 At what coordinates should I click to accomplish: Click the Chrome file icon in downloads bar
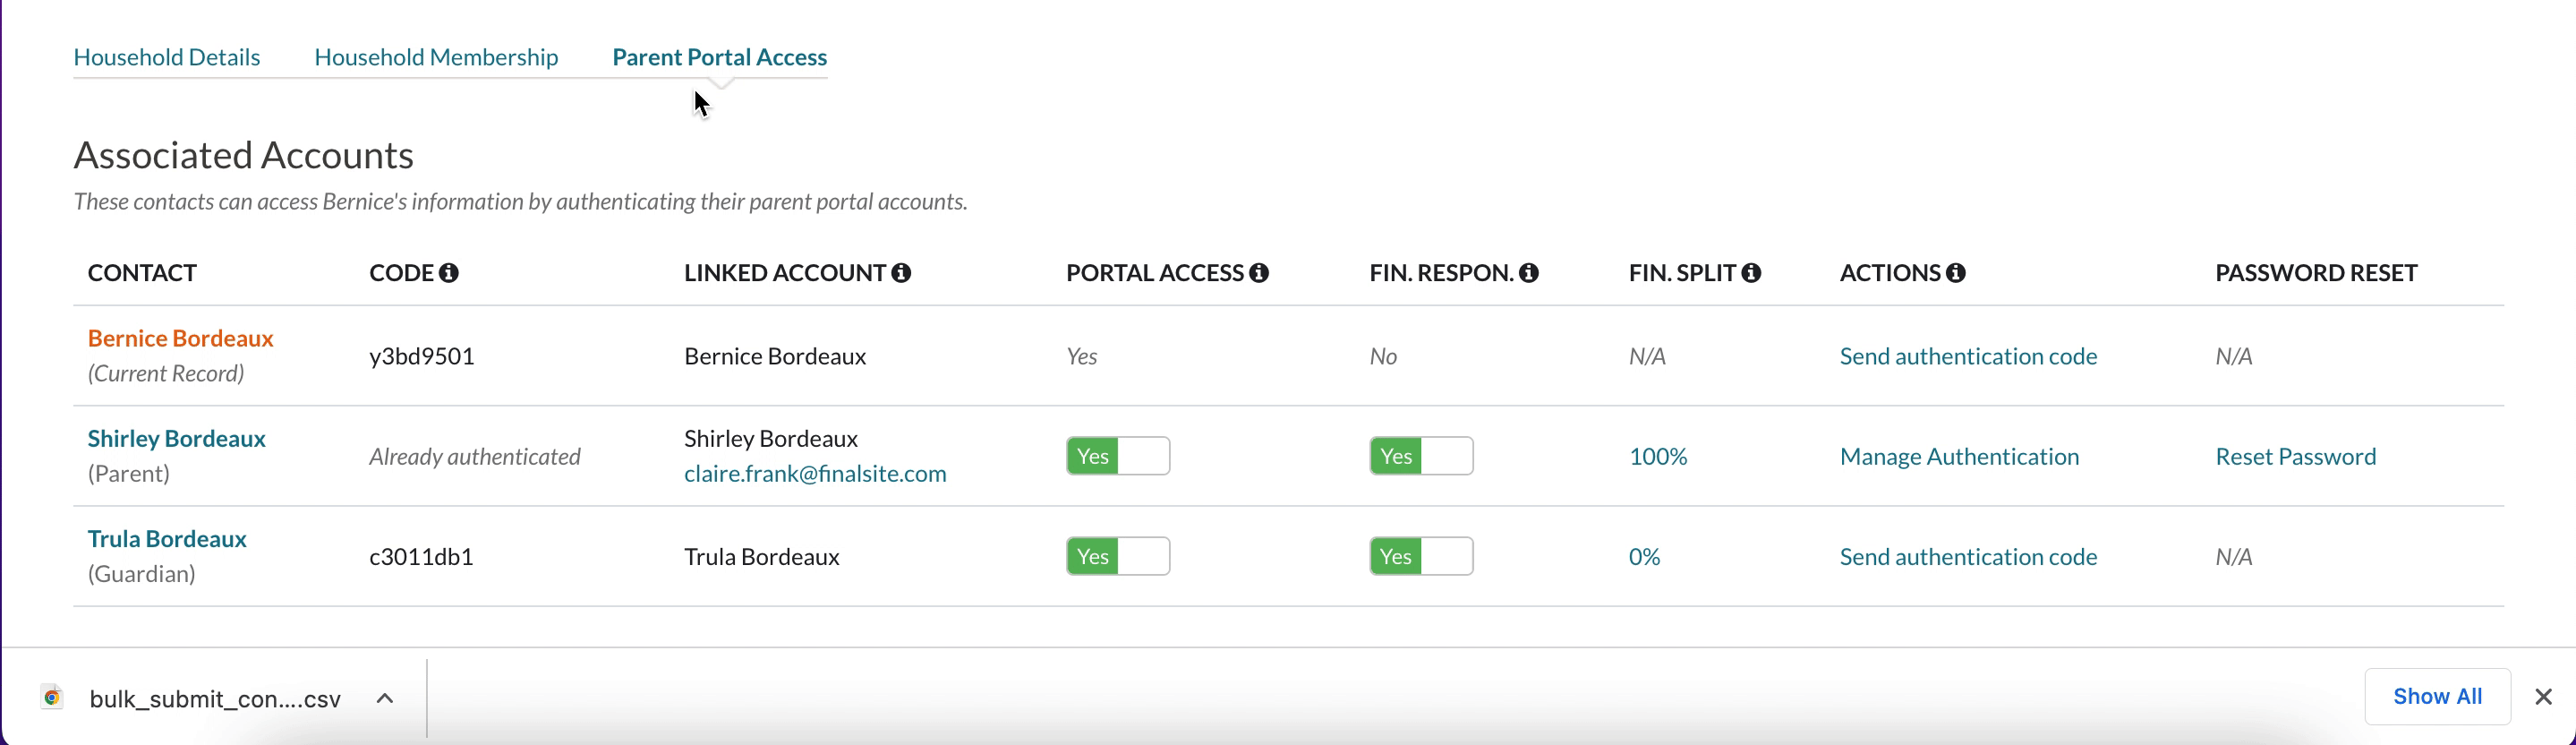click(x=52, y=698)
